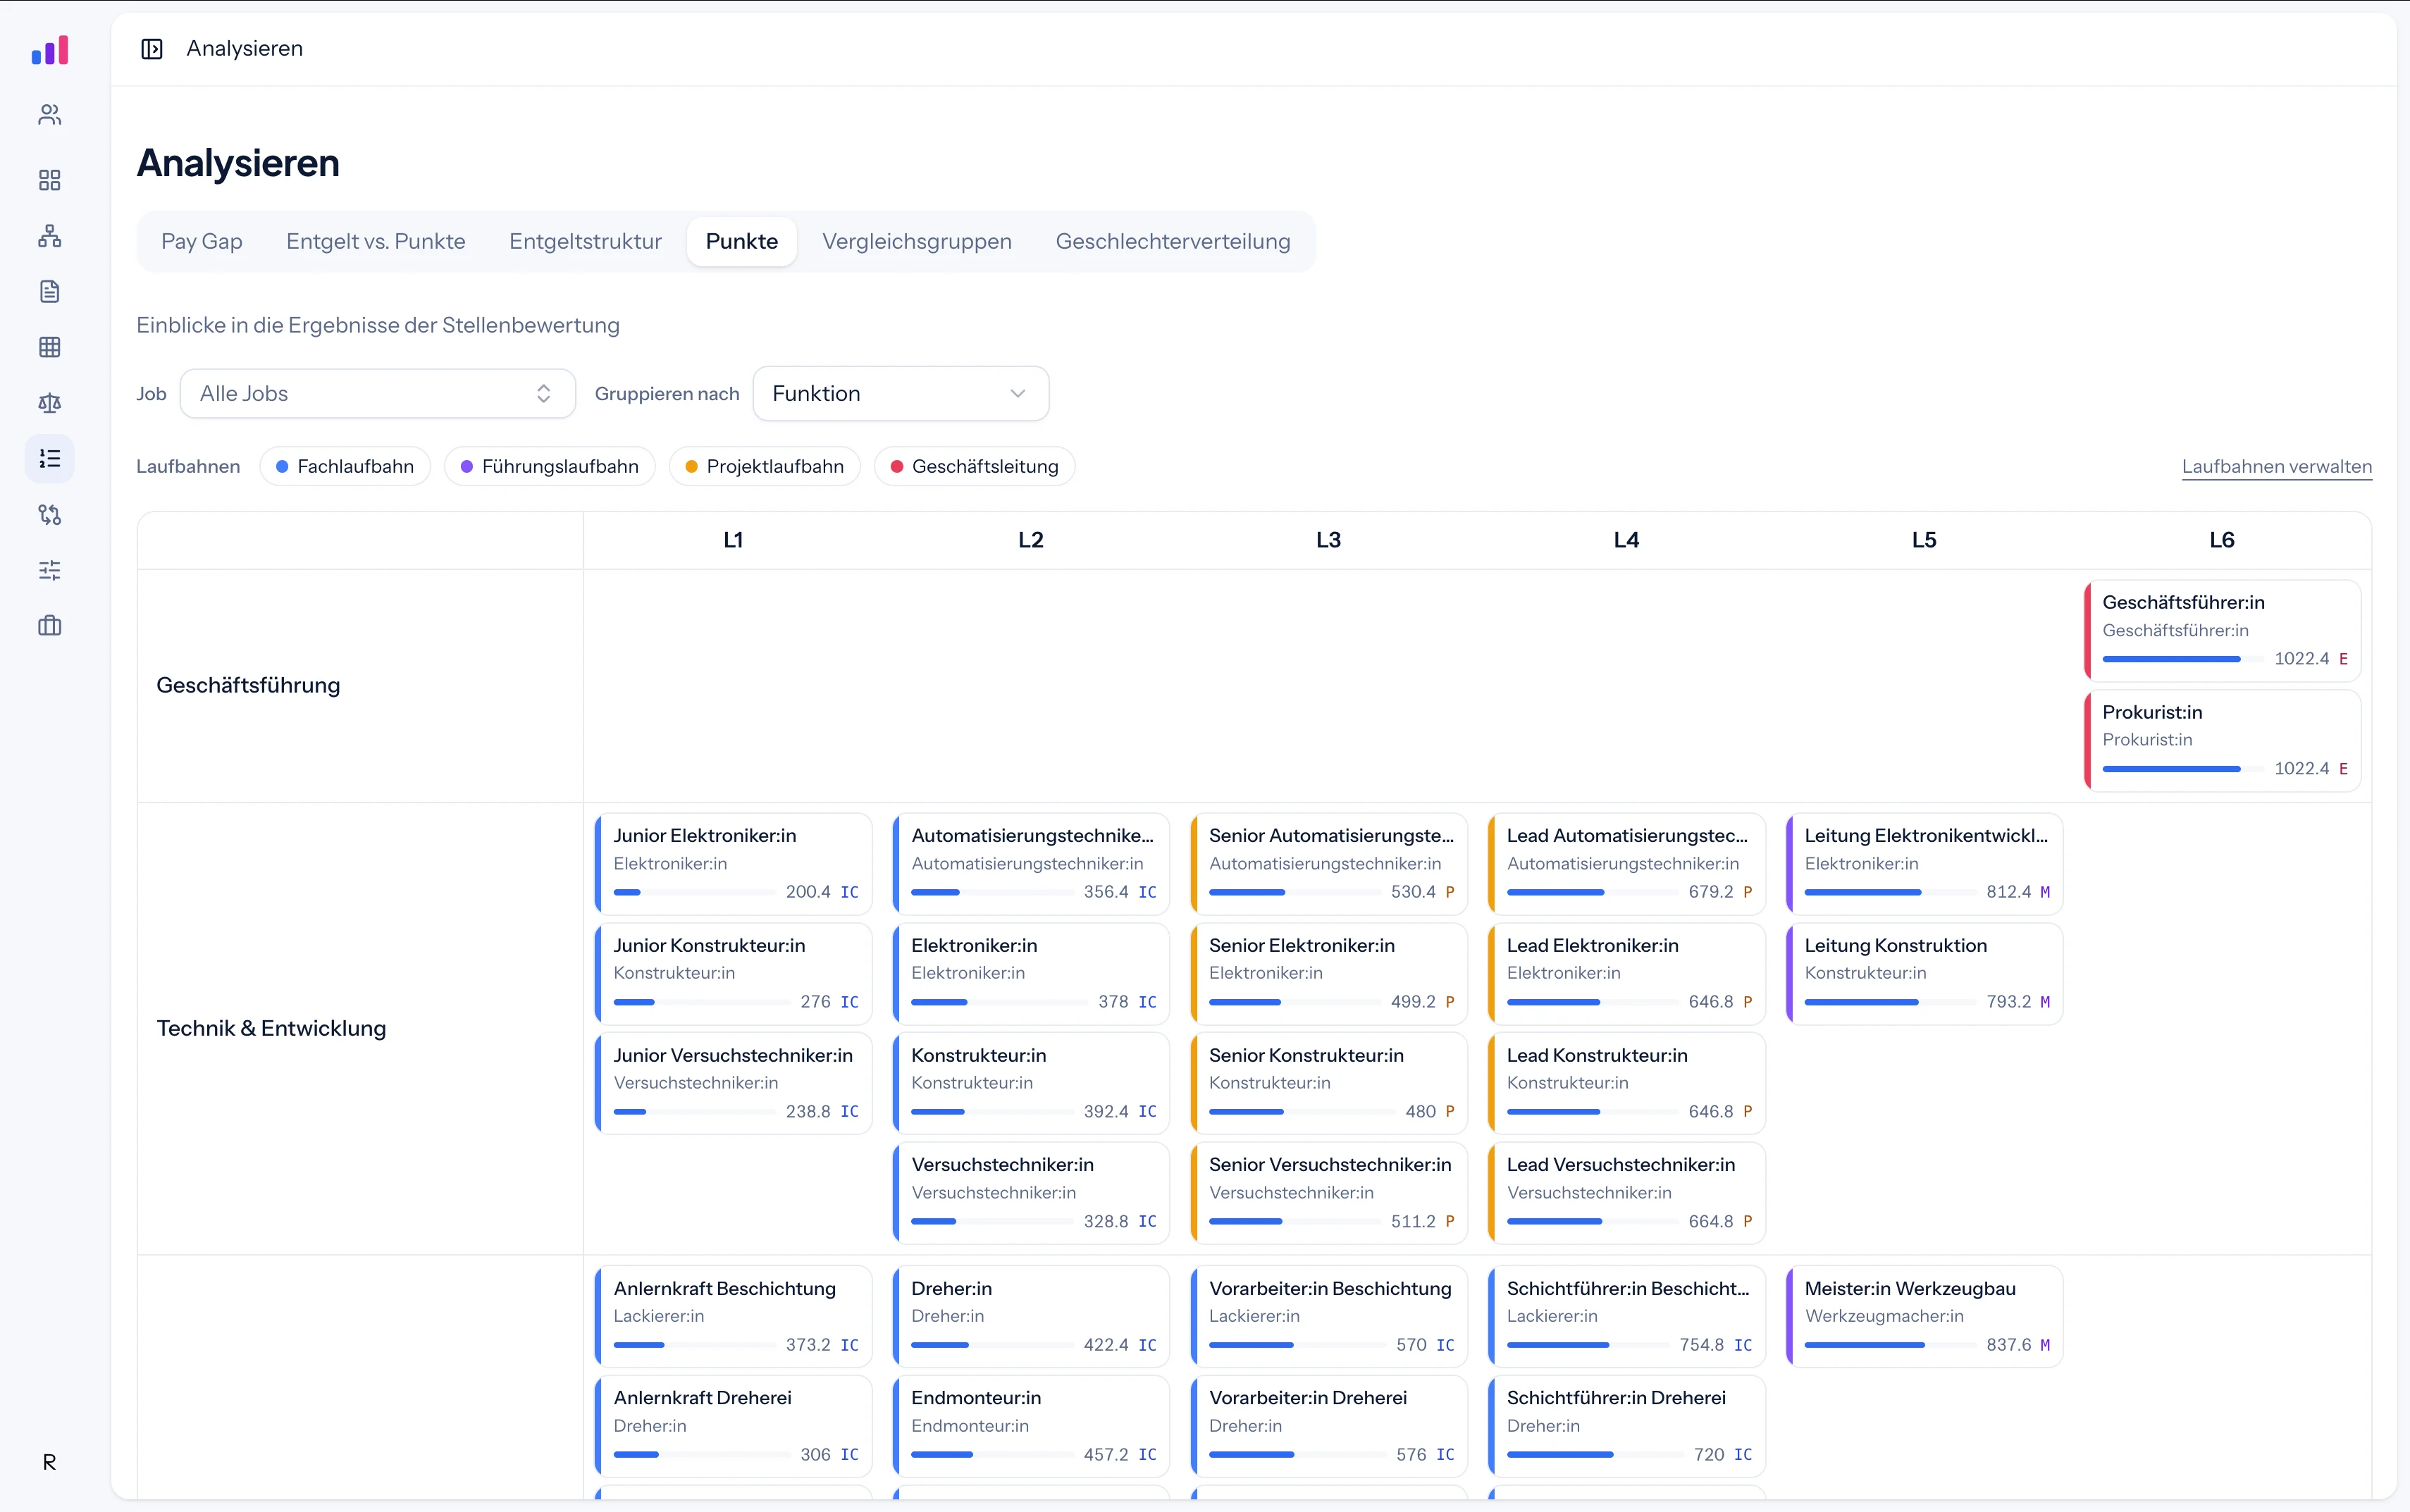The image size is (2410, 1512).
Task: Switch to Entgelt vs. Punkte tab
Action: coord(376,242)
